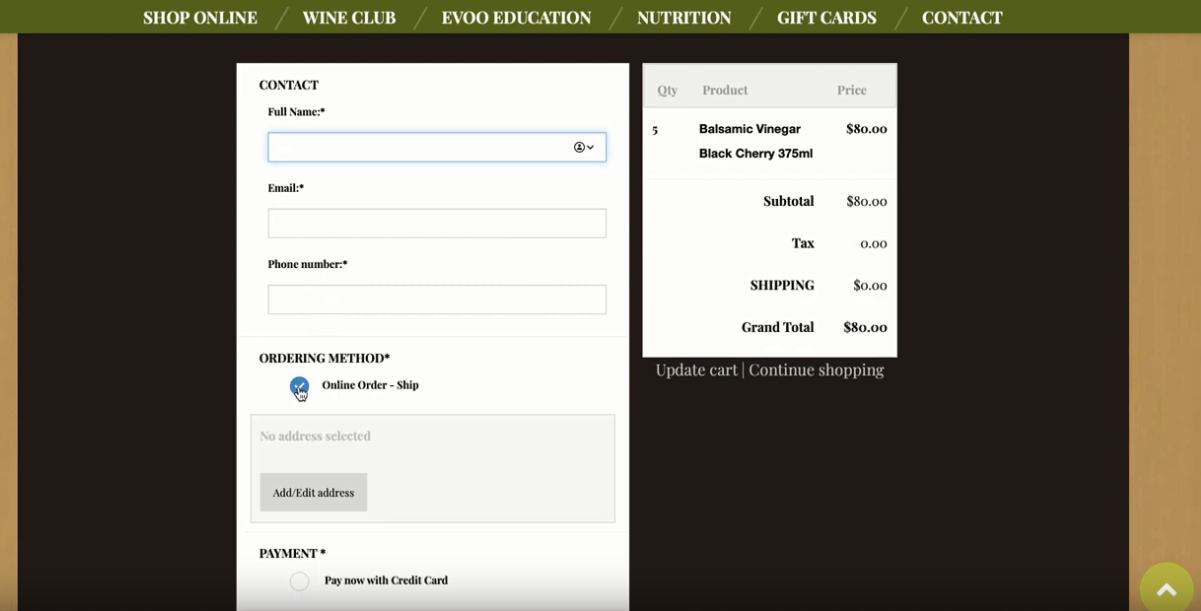
Task: Click the Update cart link
Action: (696, 370)
